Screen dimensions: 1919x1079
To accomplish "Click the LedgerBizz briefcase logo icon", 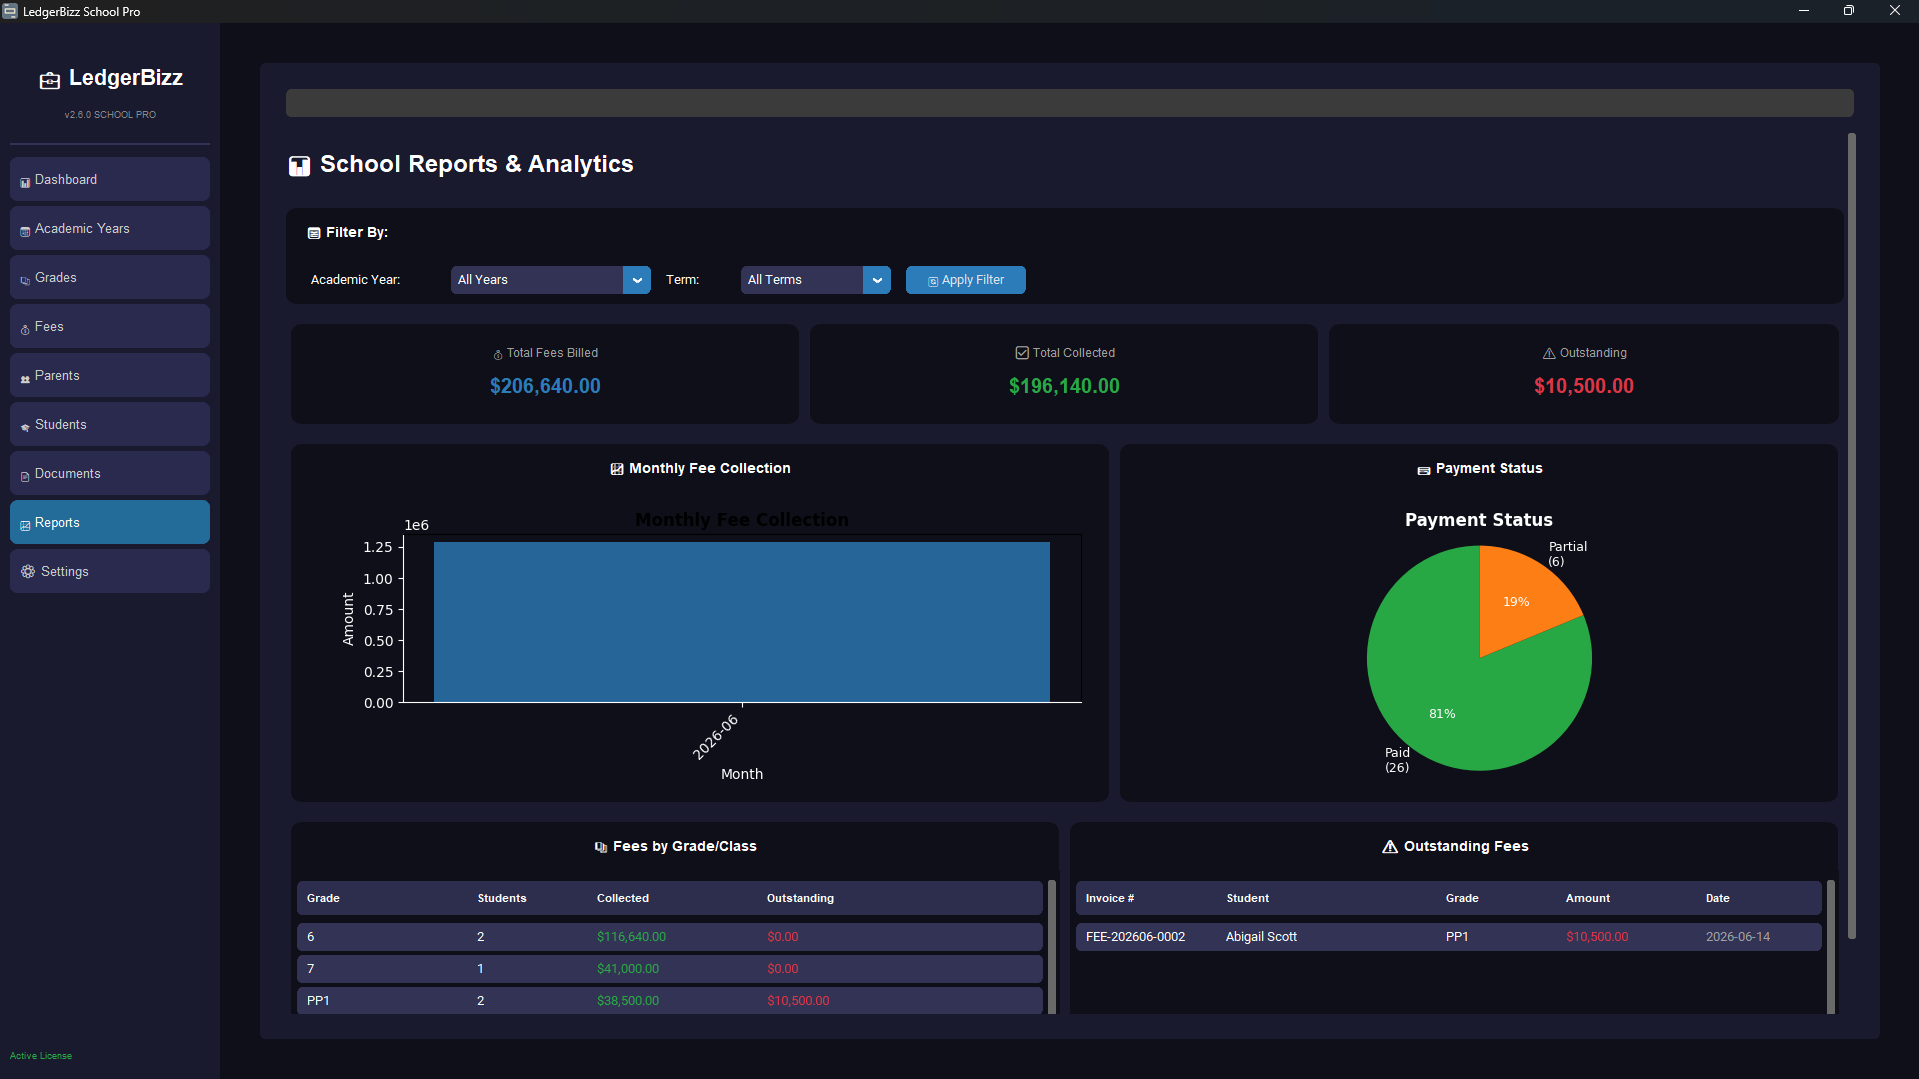I will 50,81.
